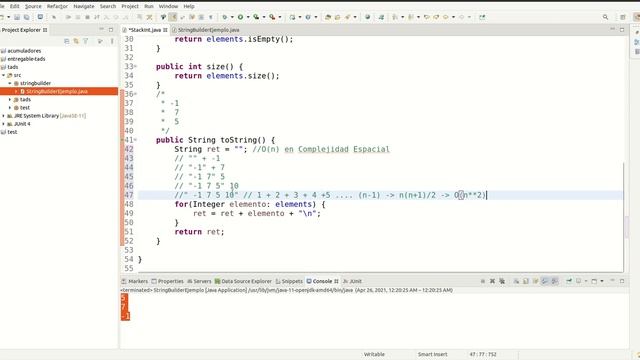
Task: Open a terminal from the toolbar icon
Action: [40, 17]
